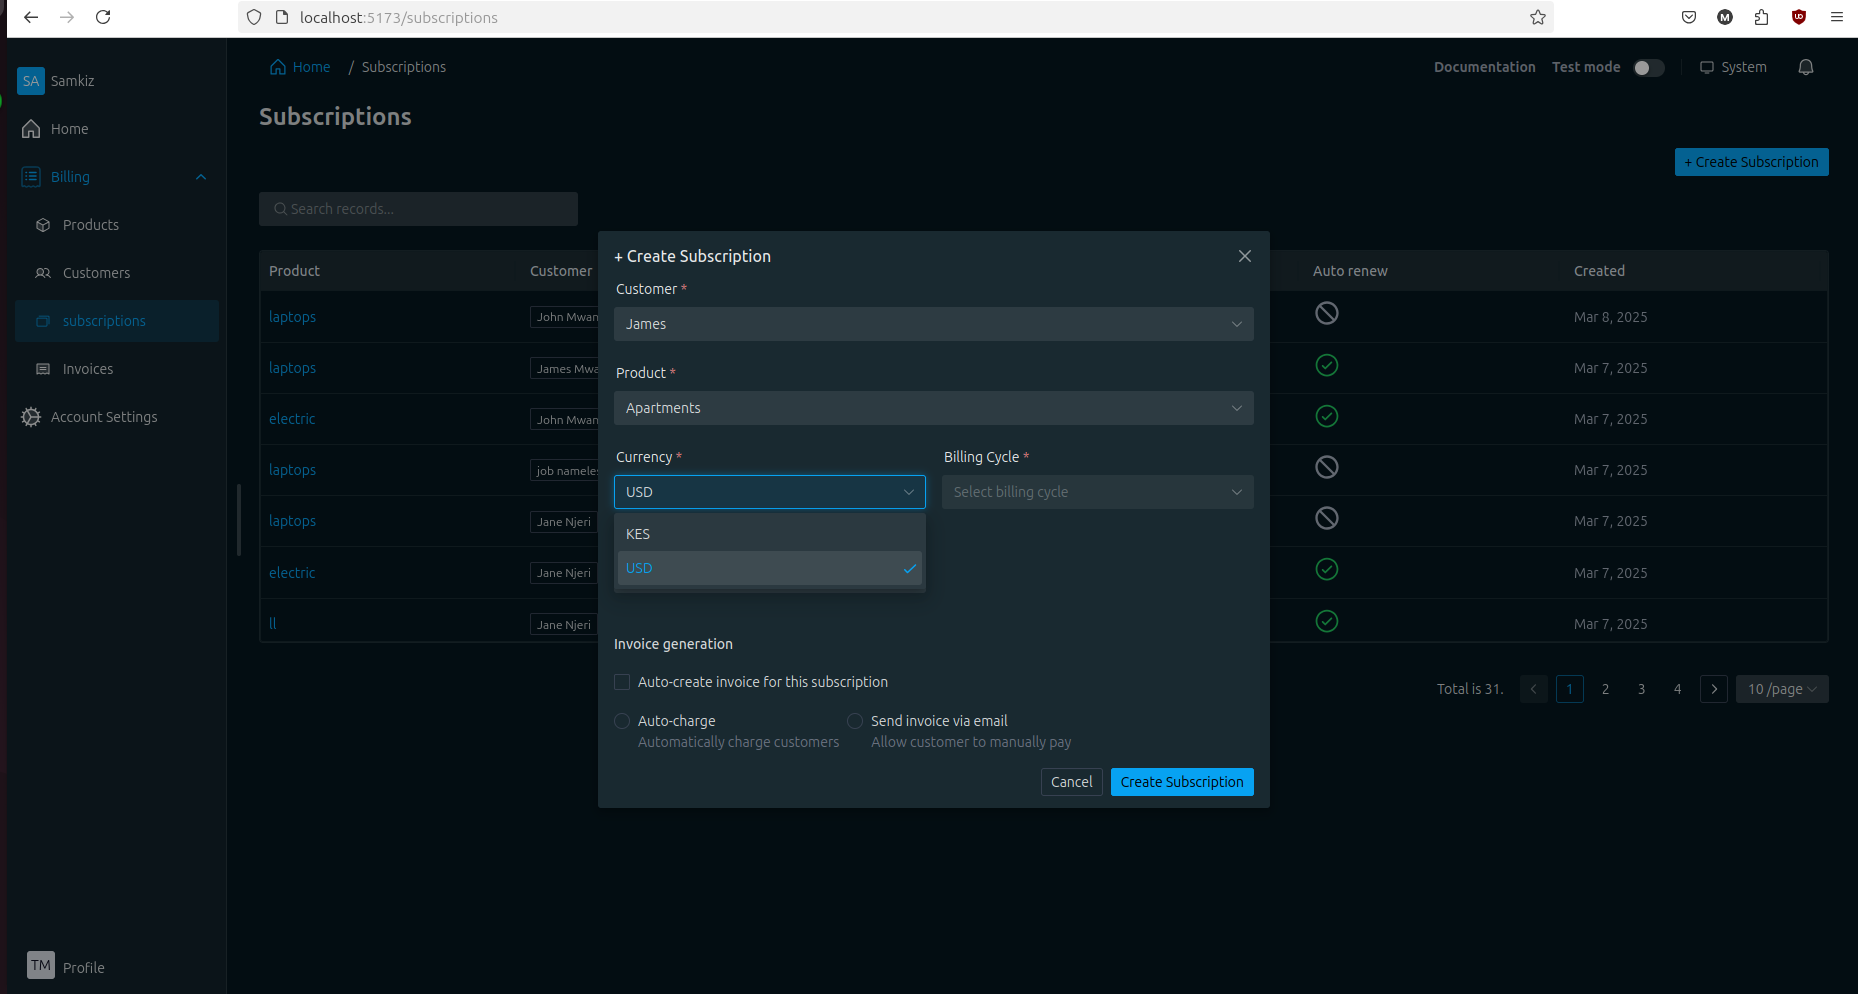Open Account Settings gear in sidebar
Image resolution: width=1858 pixels, height=994 pixels.
31,417
